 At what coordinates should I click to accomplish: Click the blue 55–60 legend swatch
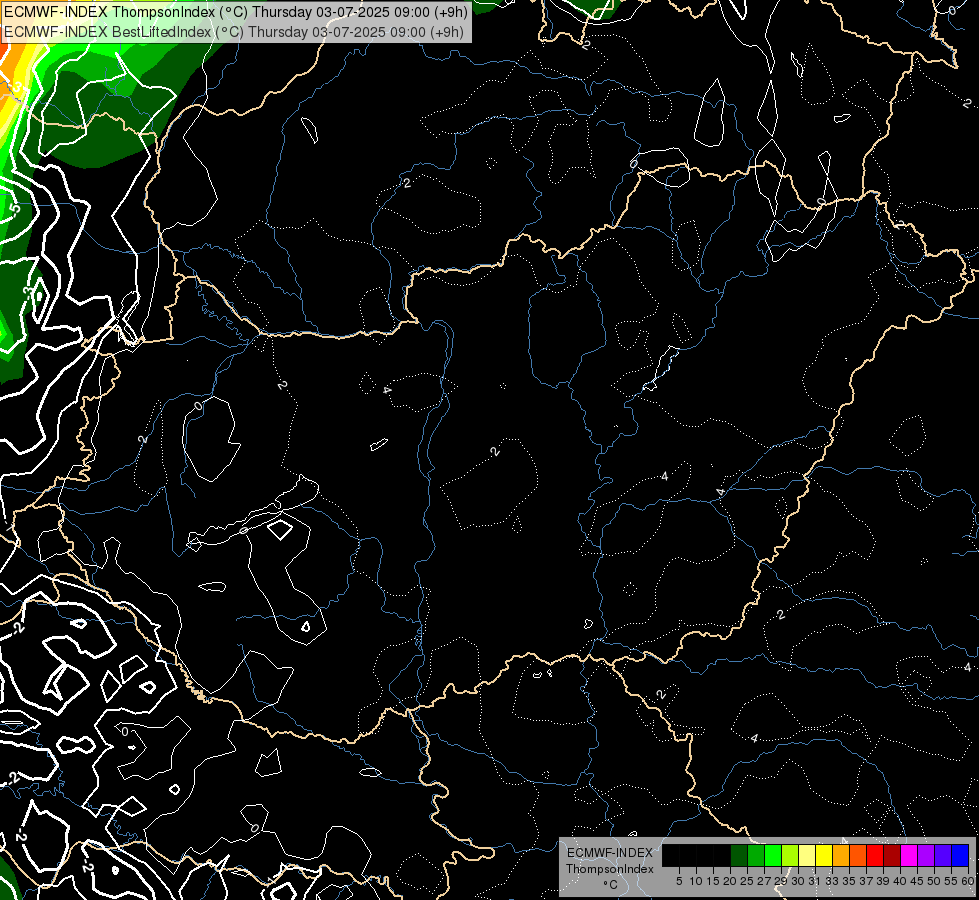pos(960,855)
